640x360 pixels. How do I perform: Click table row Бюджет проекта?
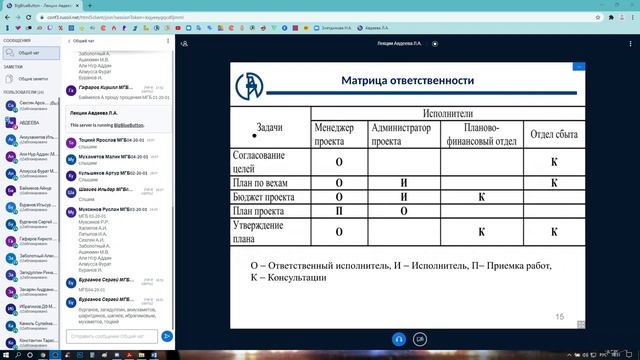[407, 197]
